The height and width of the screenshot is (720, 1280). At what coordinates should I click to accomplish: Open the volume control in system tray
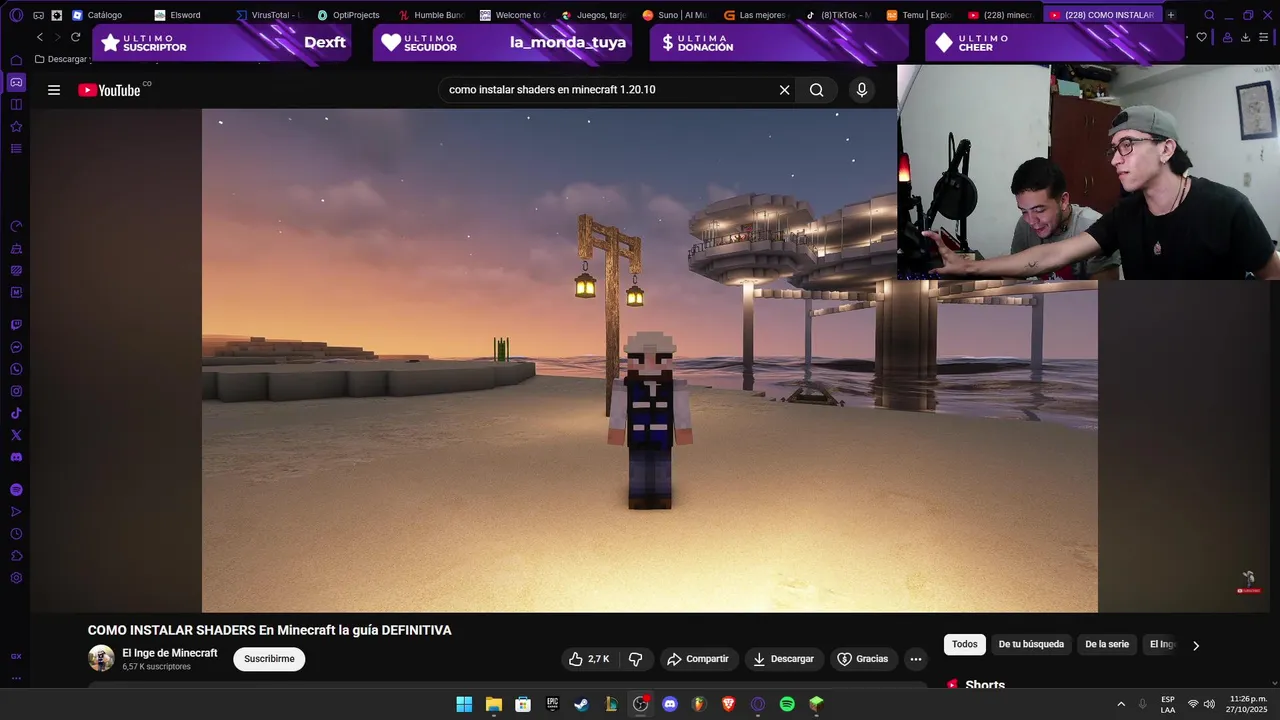pos(1209,704)
